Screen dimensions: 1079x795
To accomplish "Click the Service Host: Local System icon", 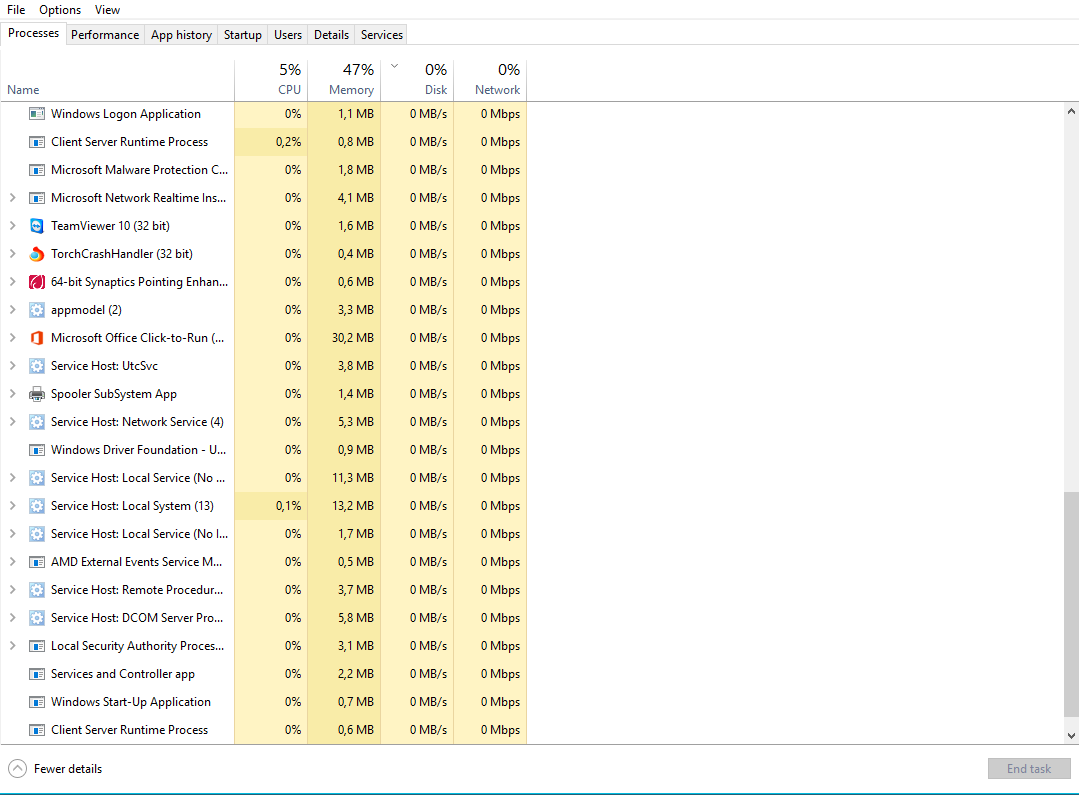I will (36, 506).
